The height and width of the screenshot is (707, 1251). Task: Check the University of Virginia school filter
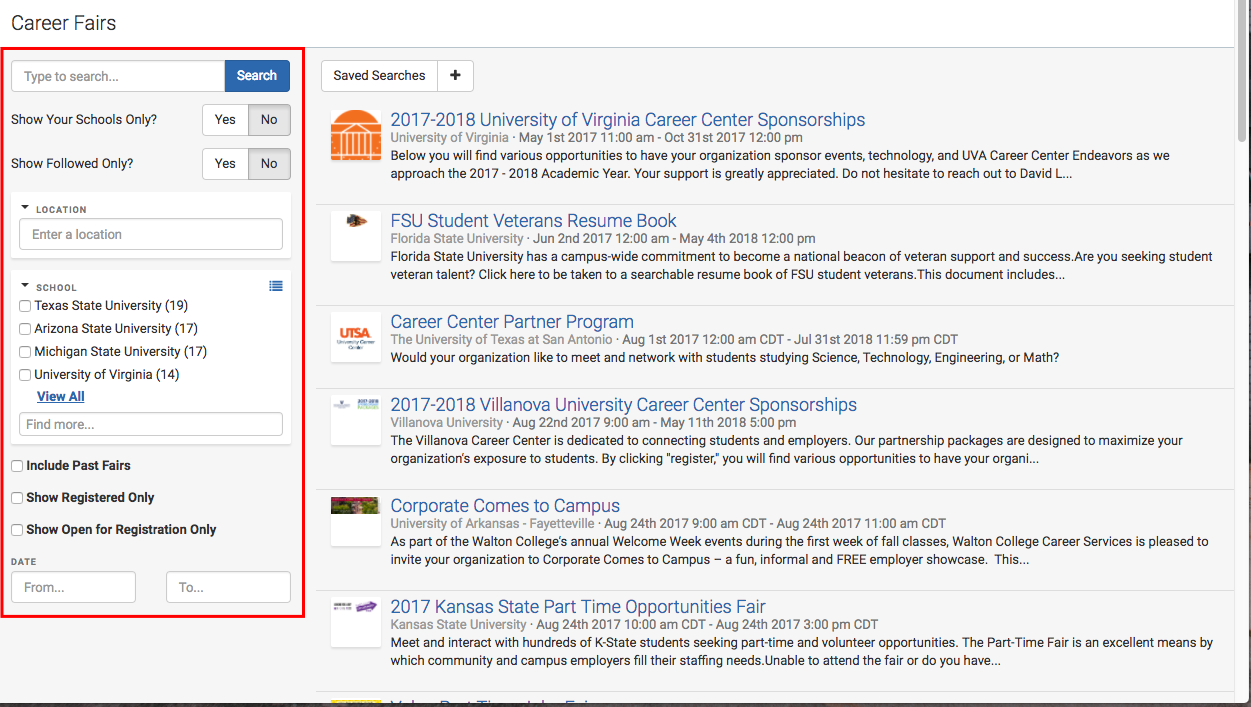point(25,375)
